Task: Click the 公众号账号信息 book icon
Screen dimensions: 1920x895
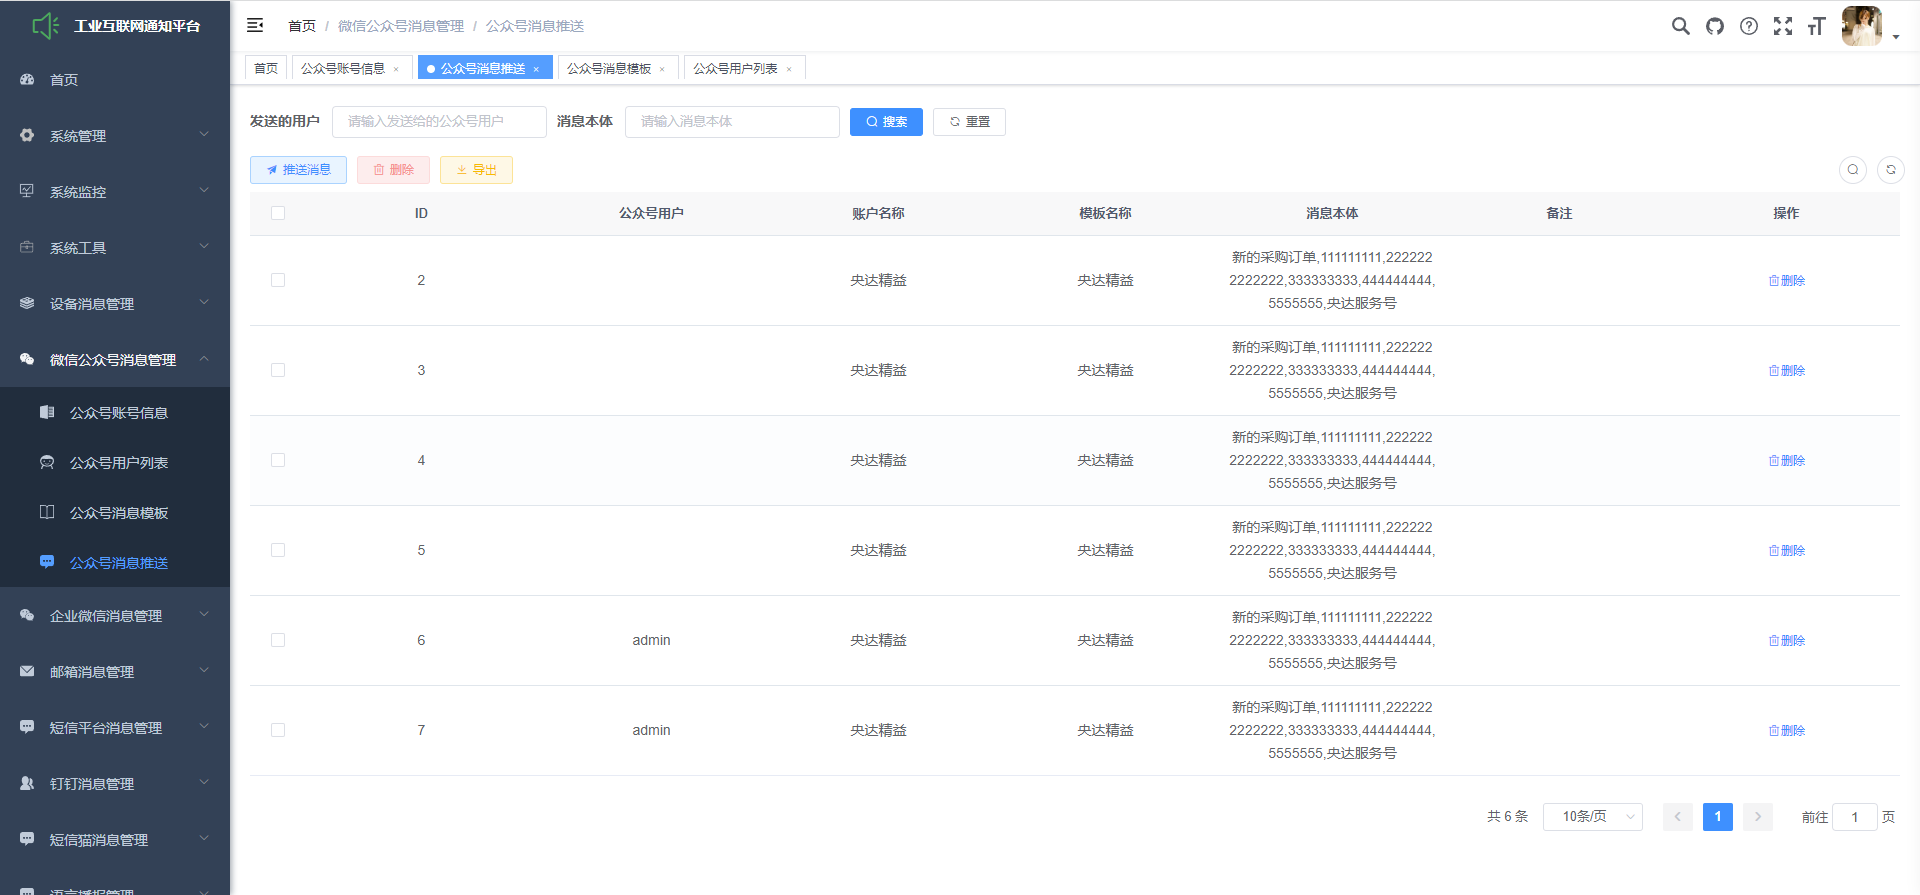Action: tap(47, 412)
